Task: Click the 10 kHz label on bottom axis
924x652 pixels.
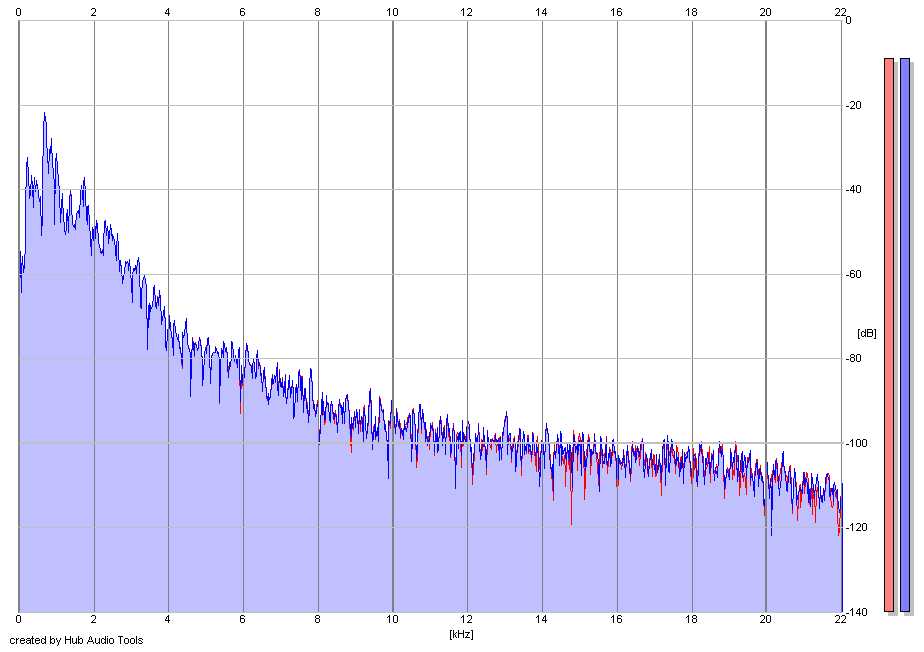Action: [x=392, y=620]
